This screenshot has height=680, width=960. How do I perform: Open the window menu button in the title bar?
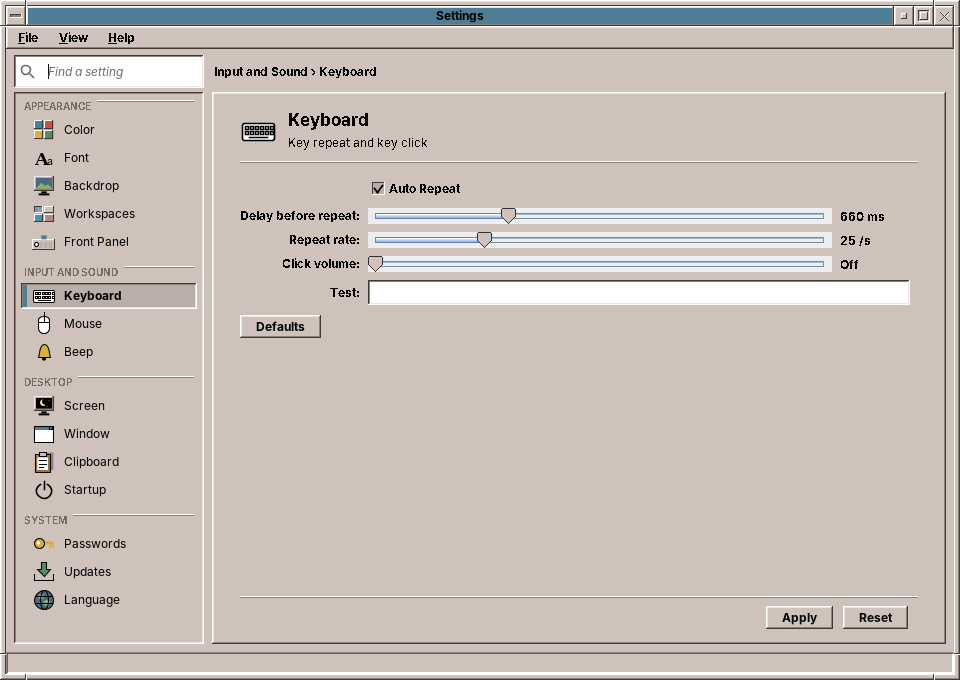coord(16,15)
